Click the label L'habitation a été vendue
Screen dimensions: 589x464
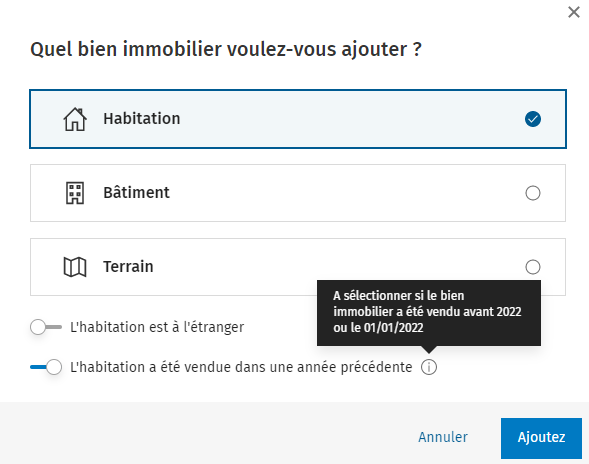click(241, 367)
